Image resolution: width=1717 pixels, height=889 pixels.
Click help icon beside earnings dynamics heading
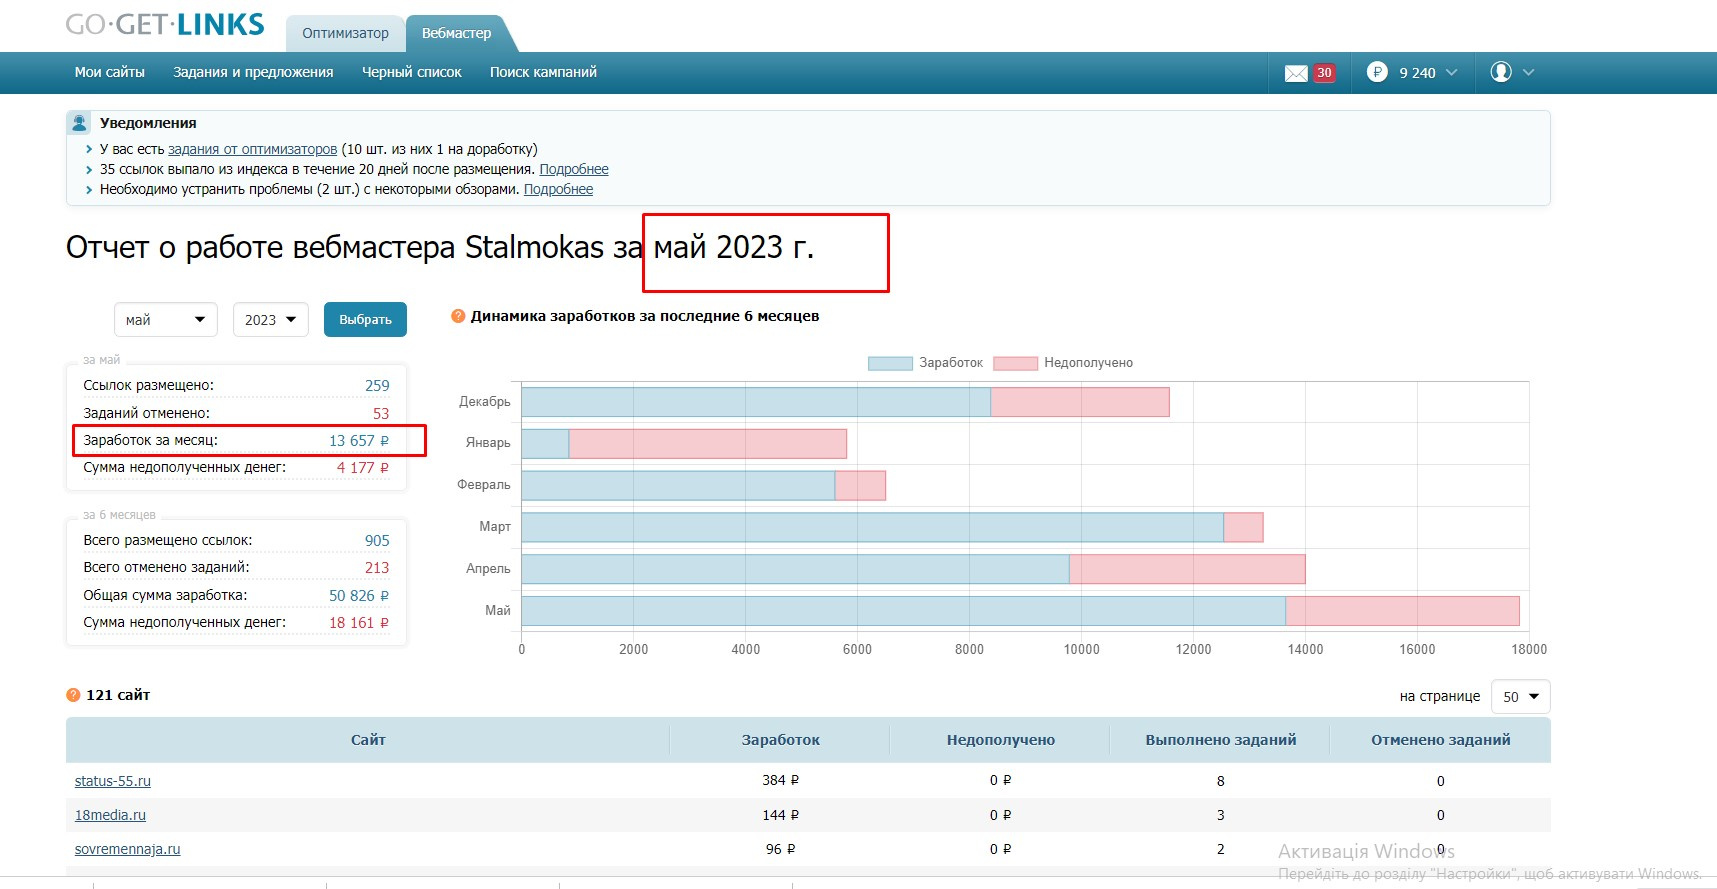pyautogui.click(x=458, y=316)
